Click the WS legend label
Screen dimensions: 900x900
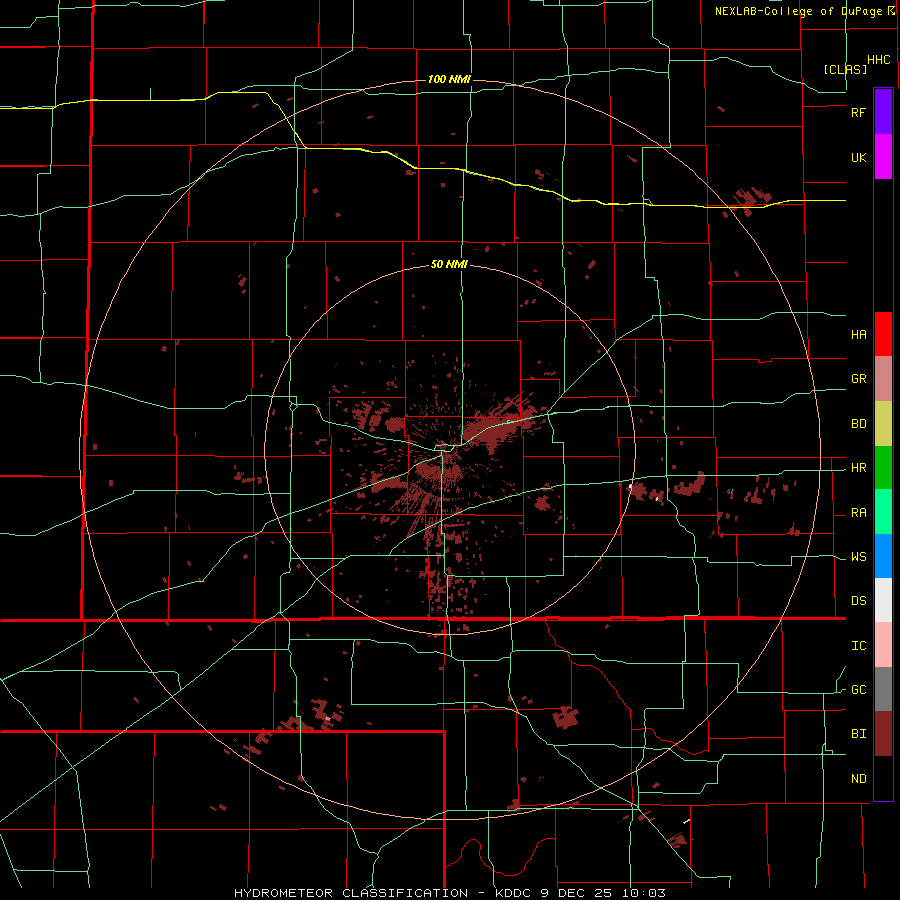(858, 557)
